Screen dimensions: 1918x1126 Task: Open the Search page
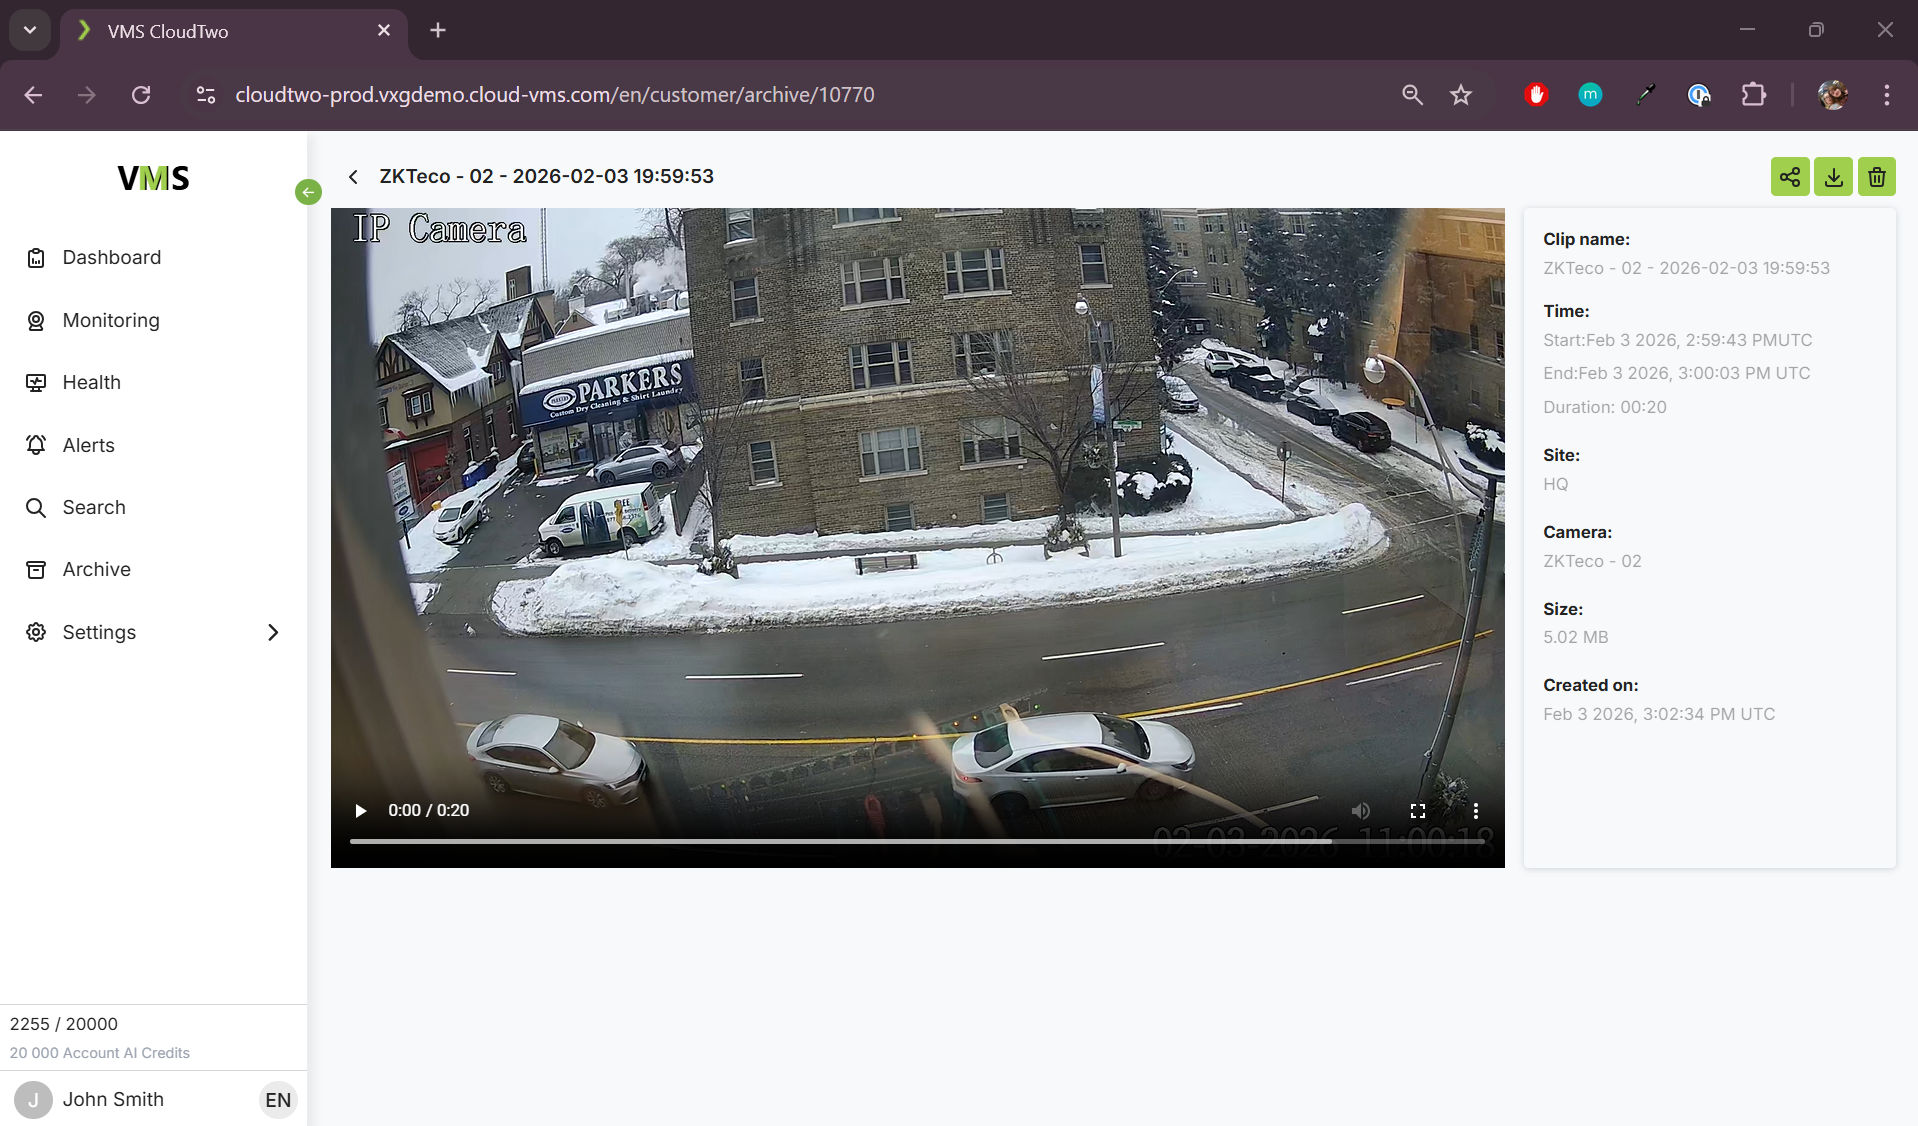(94, 507)
